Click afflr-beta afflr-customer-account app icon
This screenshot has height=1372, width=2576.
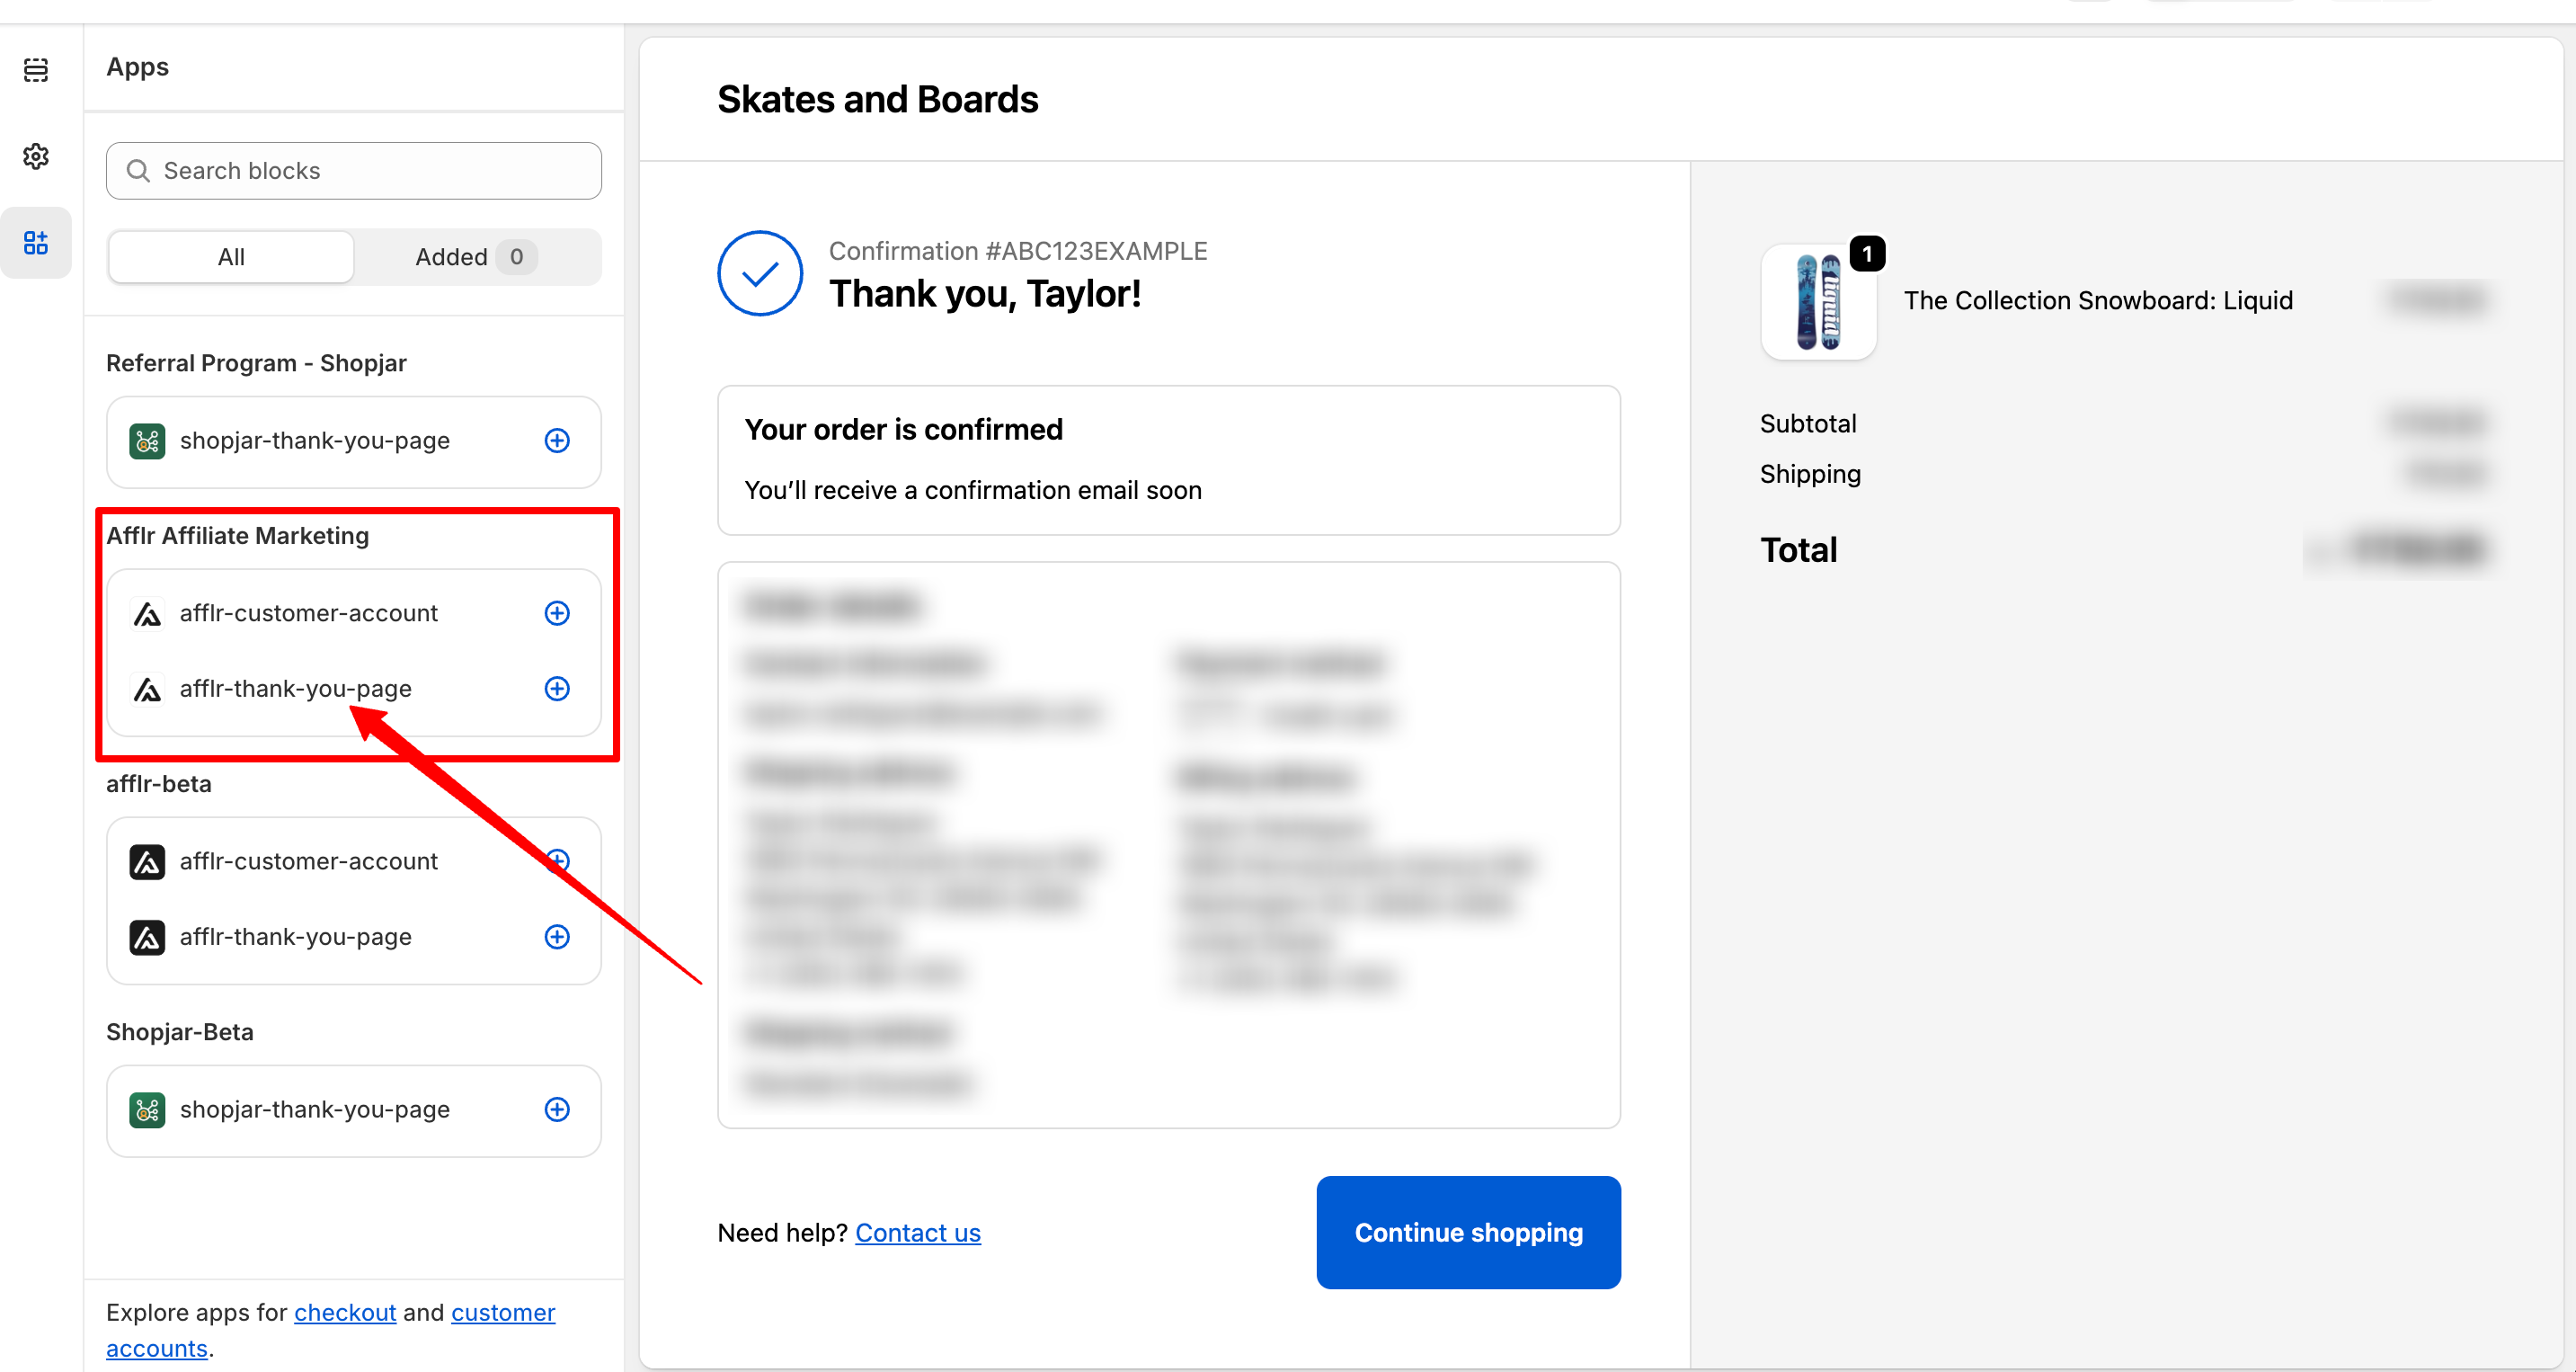pyautogui.click(x=147, y=861)
